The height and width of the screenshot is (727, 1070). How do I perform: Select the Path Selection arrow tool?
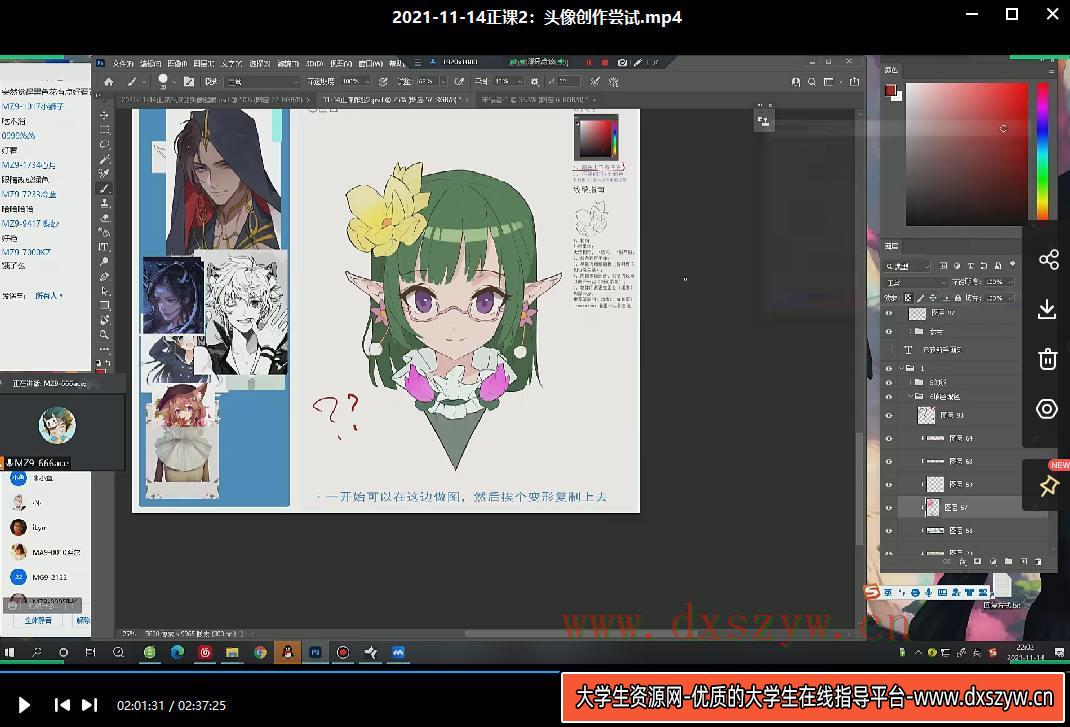[104, 291]
